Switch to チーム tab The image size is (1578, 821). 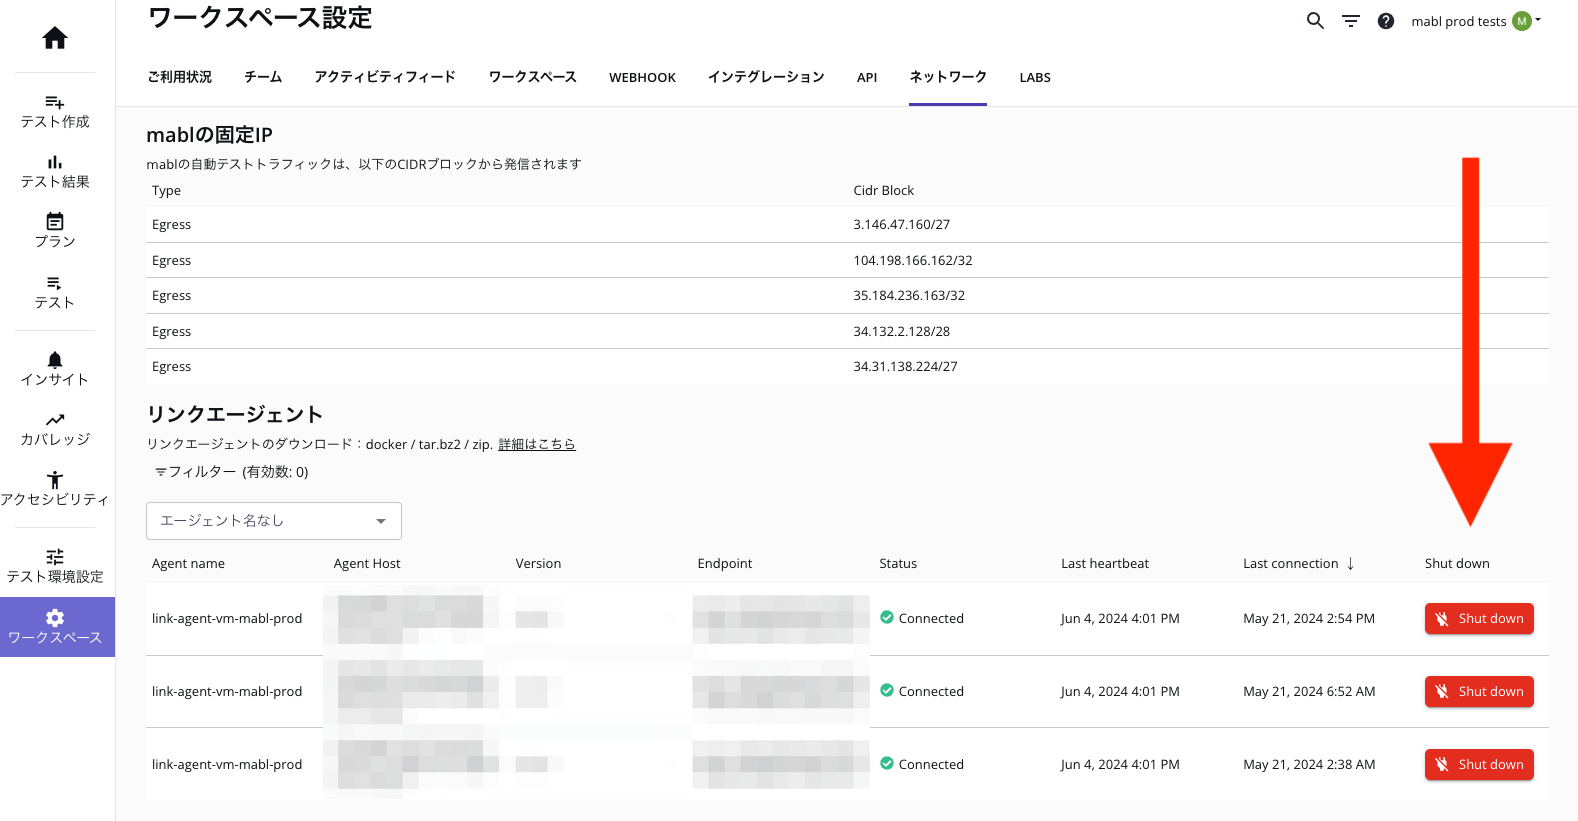tap(263, 77)
